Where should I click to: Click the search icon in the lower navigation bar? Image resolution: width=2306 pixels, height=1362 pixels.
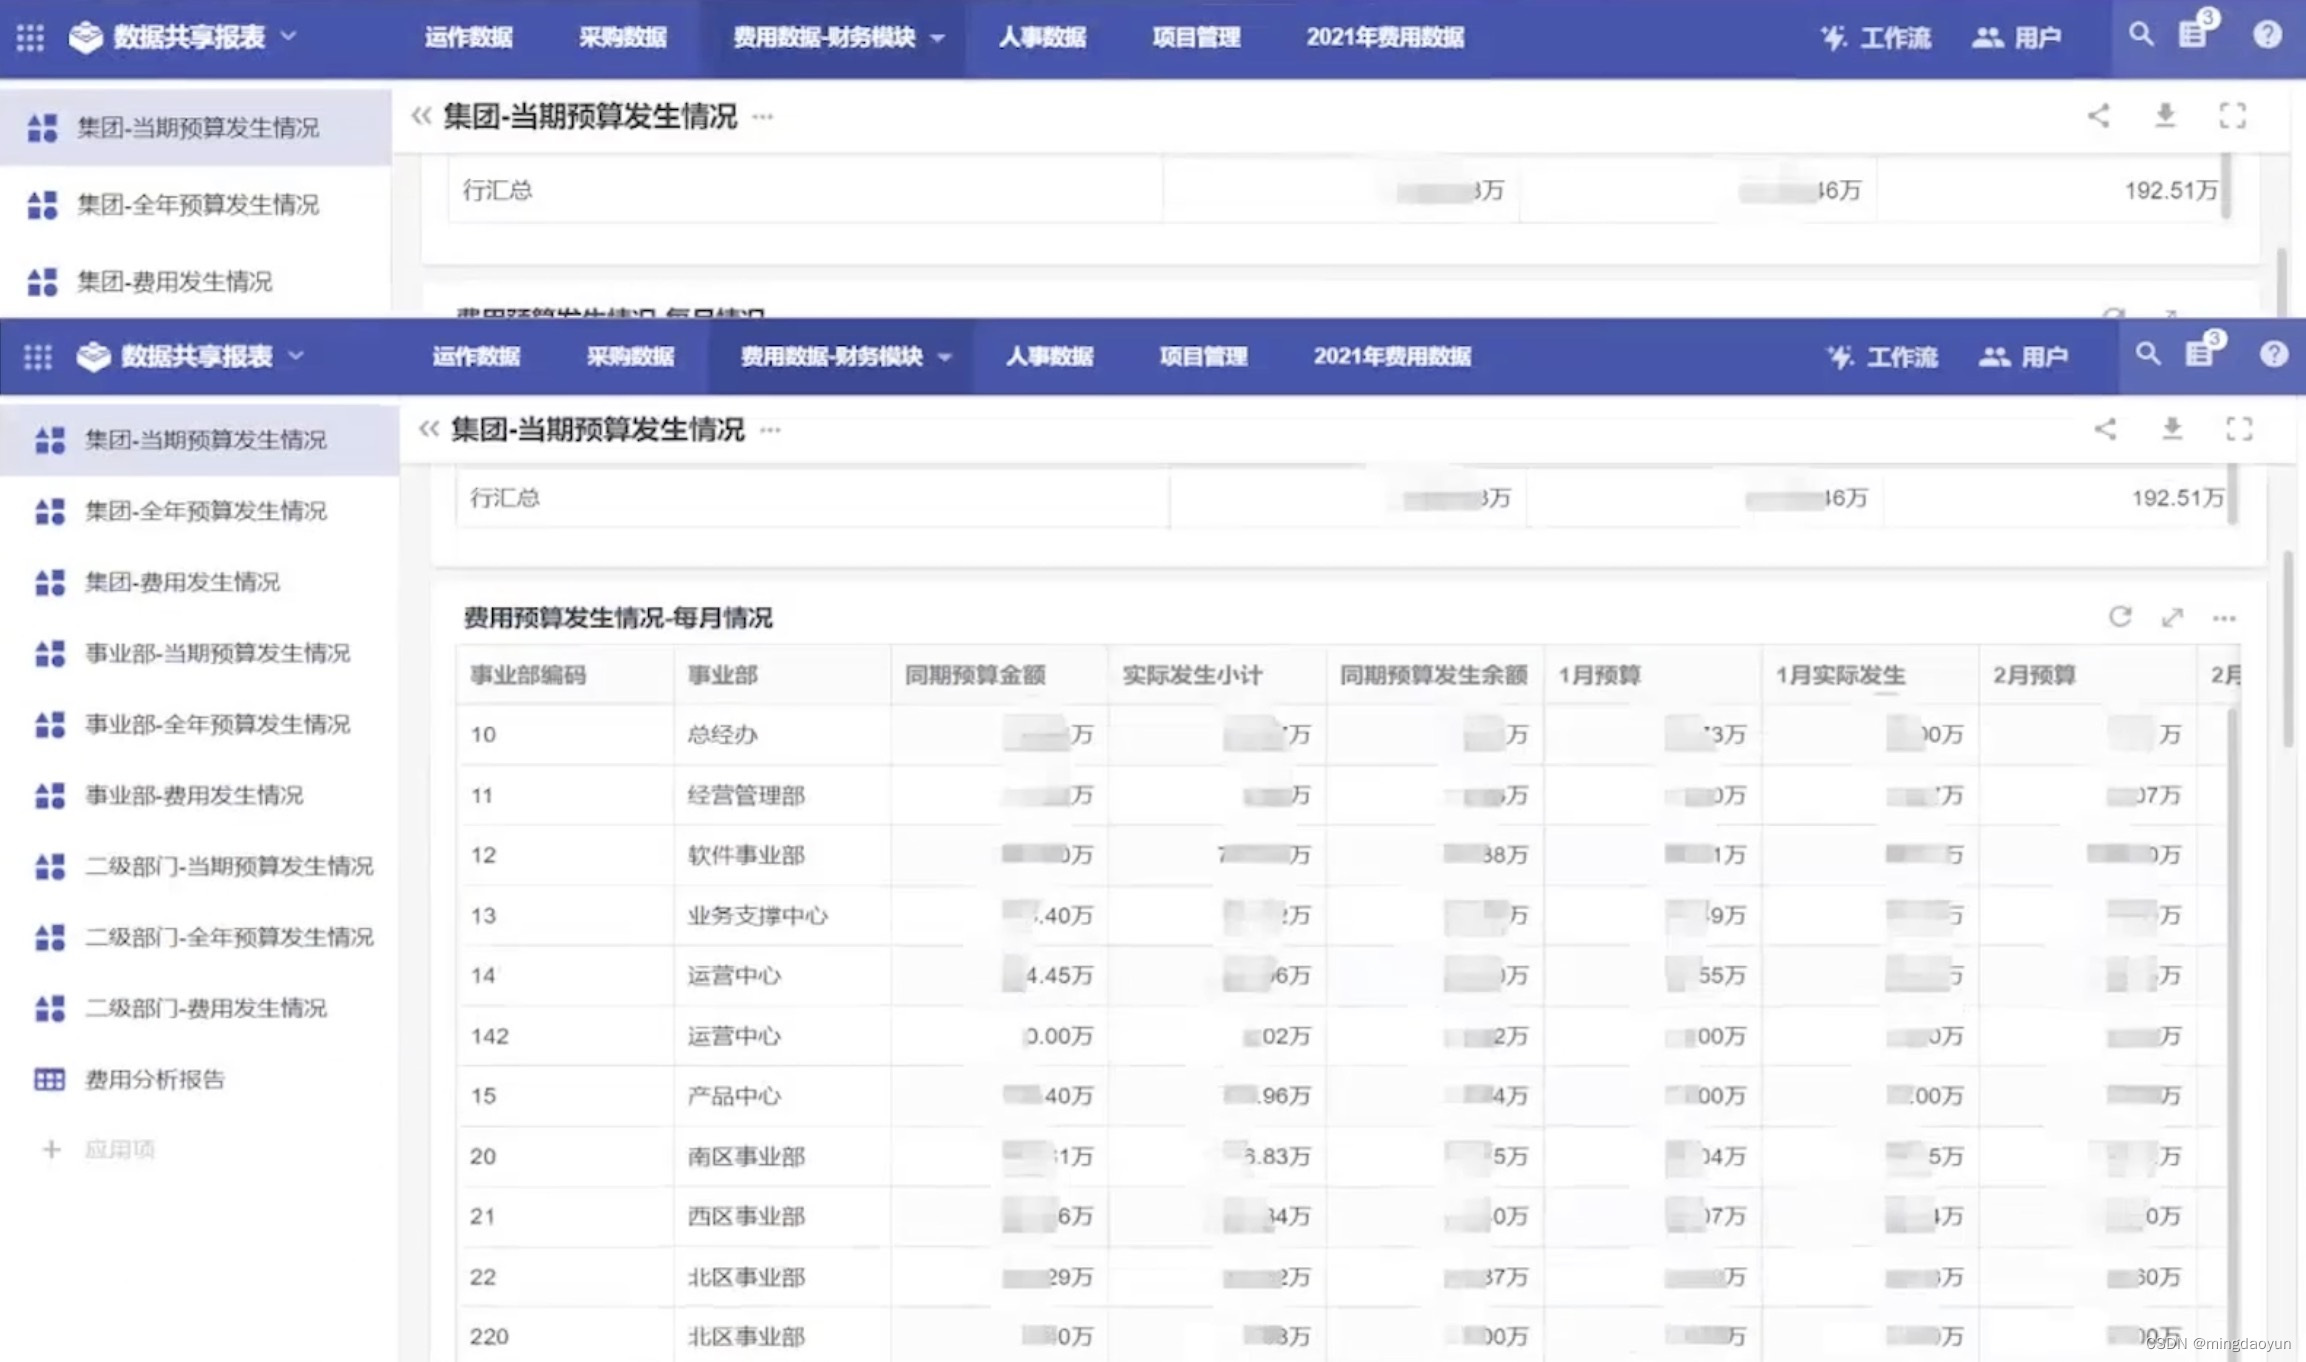tap(2147, 354)
